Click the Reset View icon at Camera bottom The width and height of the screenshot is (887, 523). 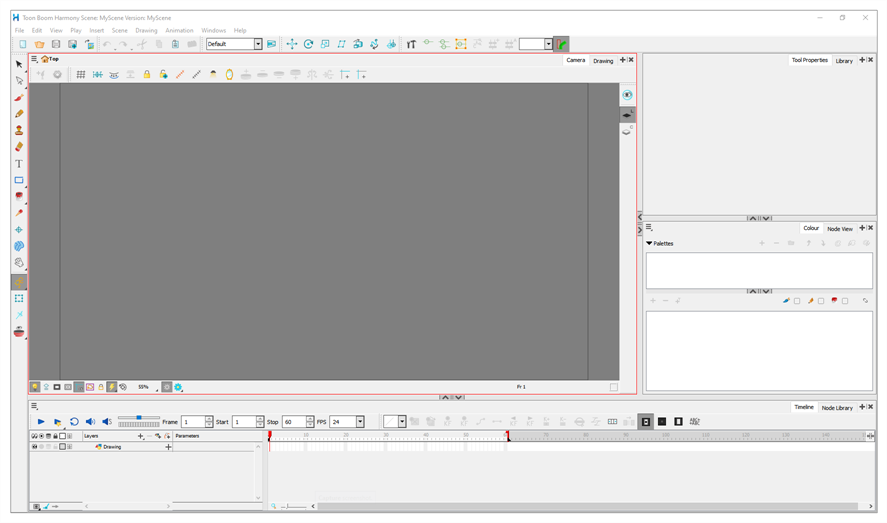tap(123, 387)
